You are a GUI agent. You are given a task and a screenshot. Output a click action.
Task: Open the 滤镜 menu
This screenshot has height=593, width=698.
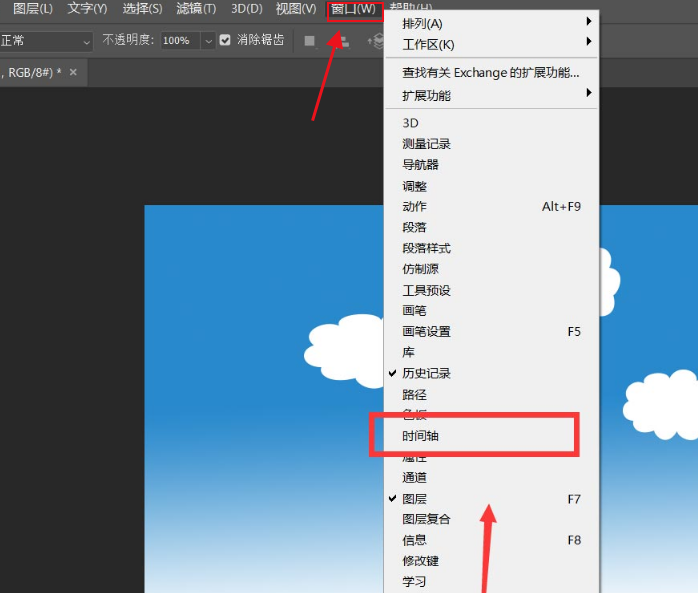pyautogui.click(x=196, y=9)
